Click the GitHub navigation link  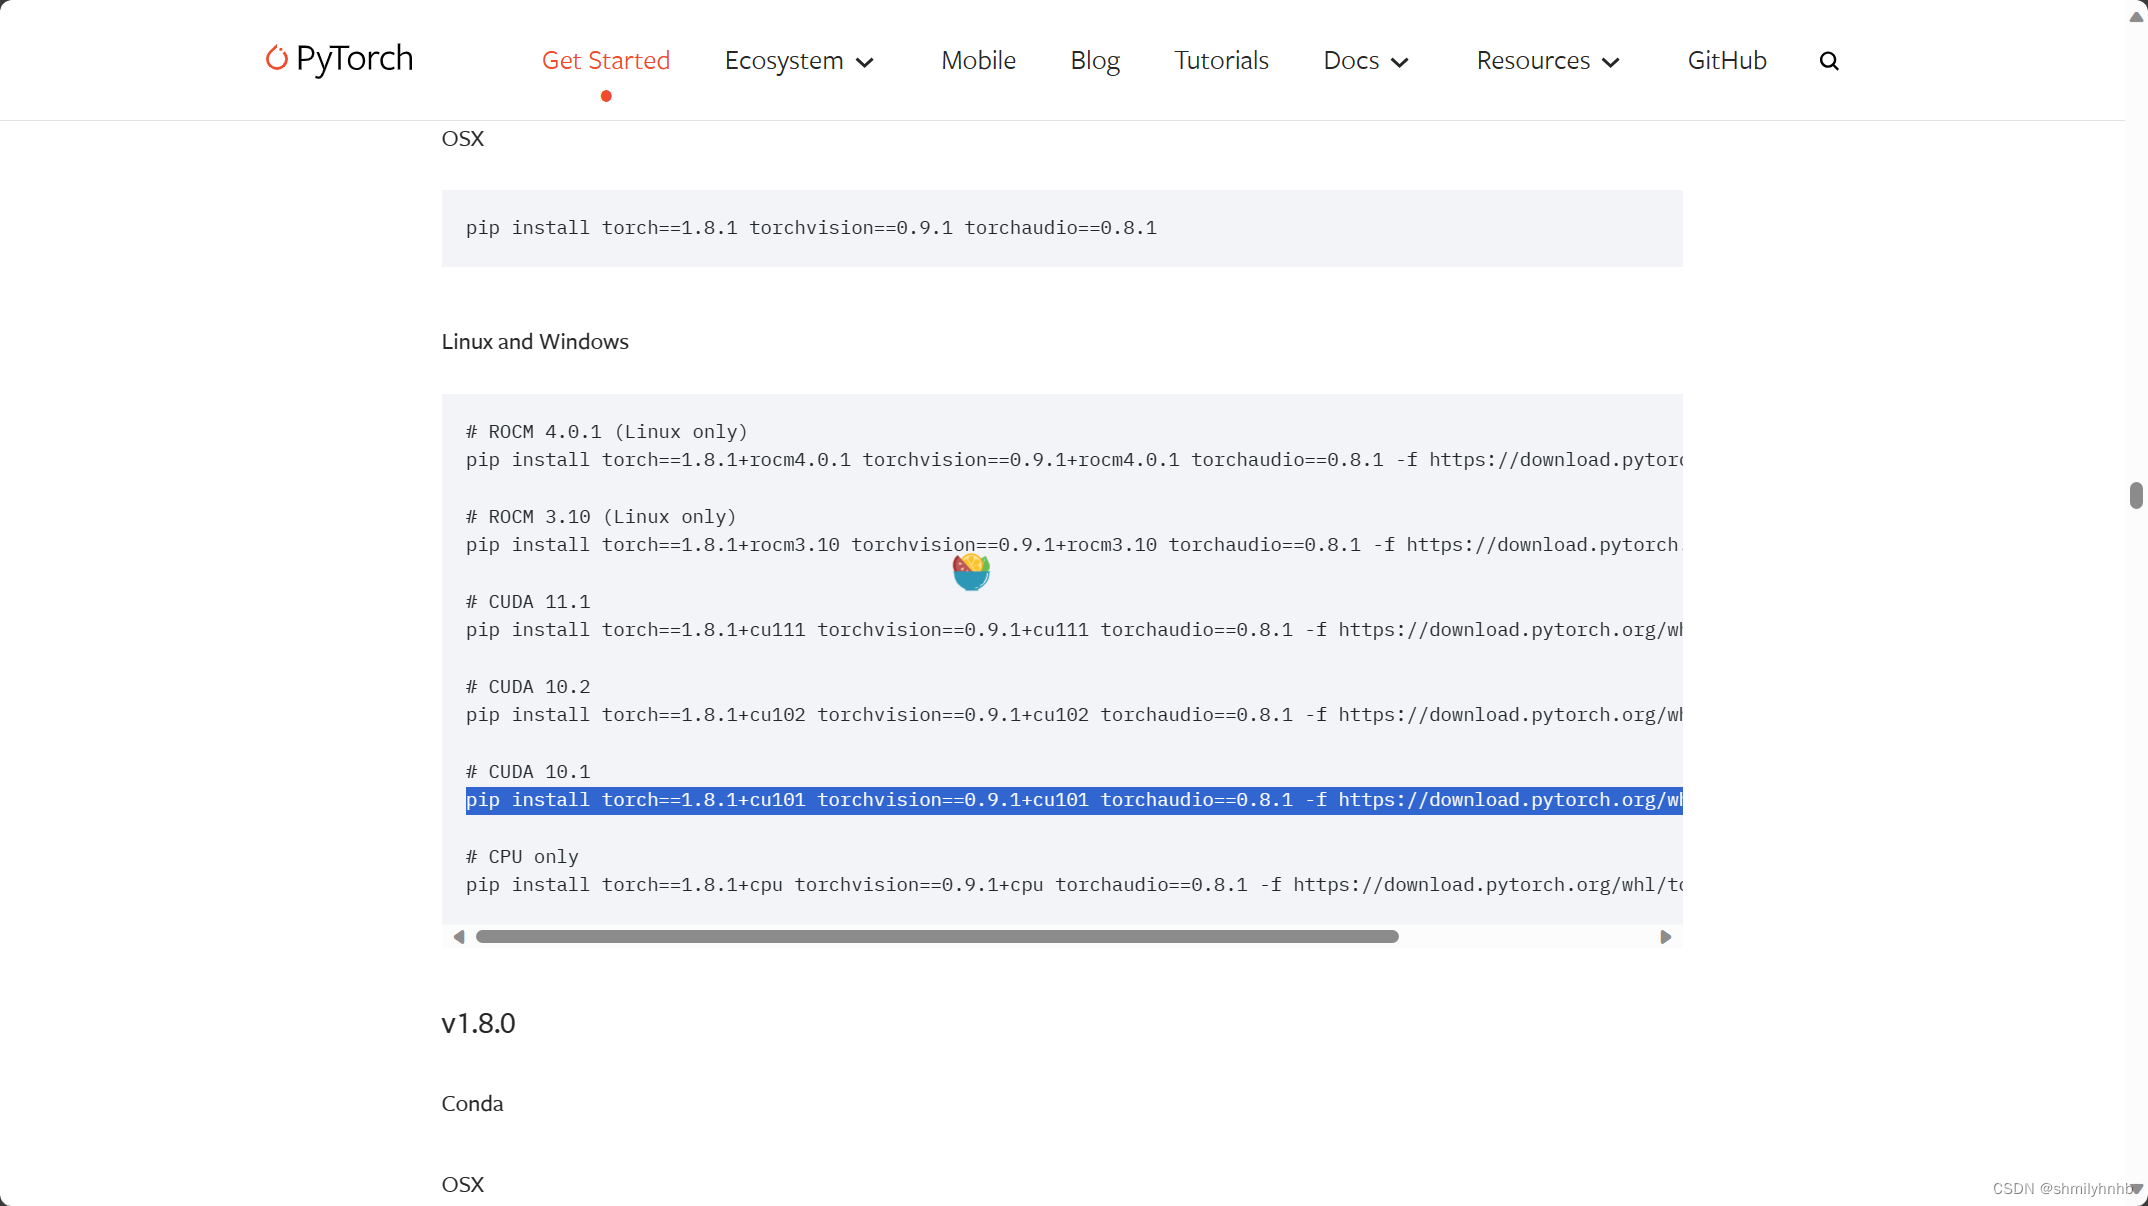pos(1728,59)
